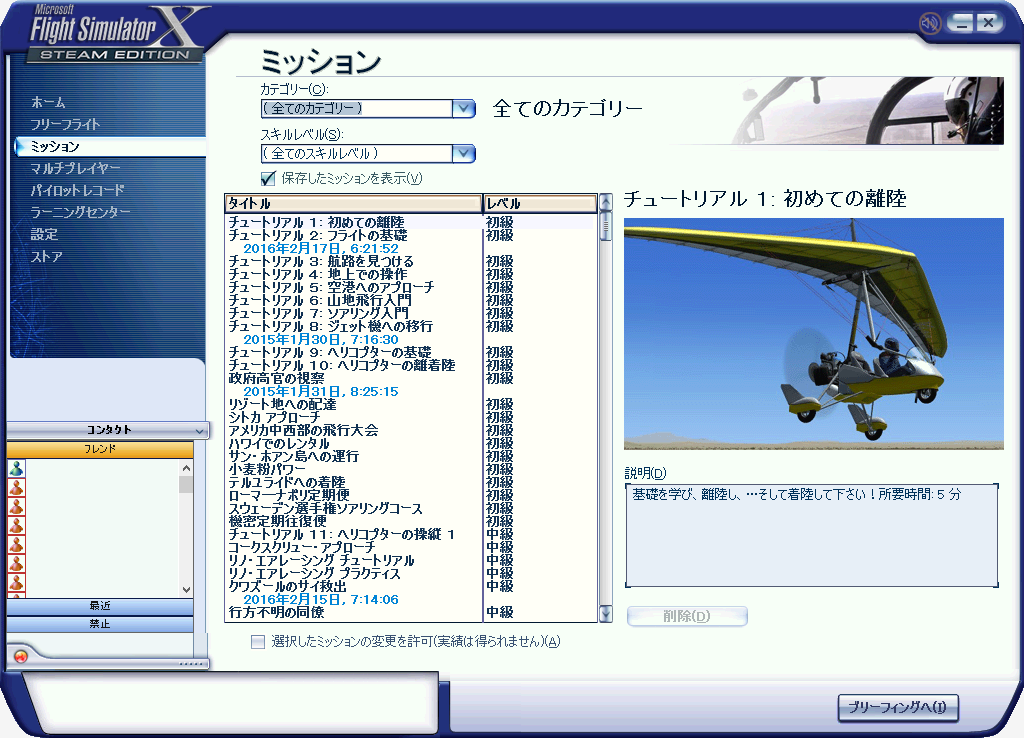
Task: Toggle 保存したミッションを表示 checkbox
Action: click(268, 178)
